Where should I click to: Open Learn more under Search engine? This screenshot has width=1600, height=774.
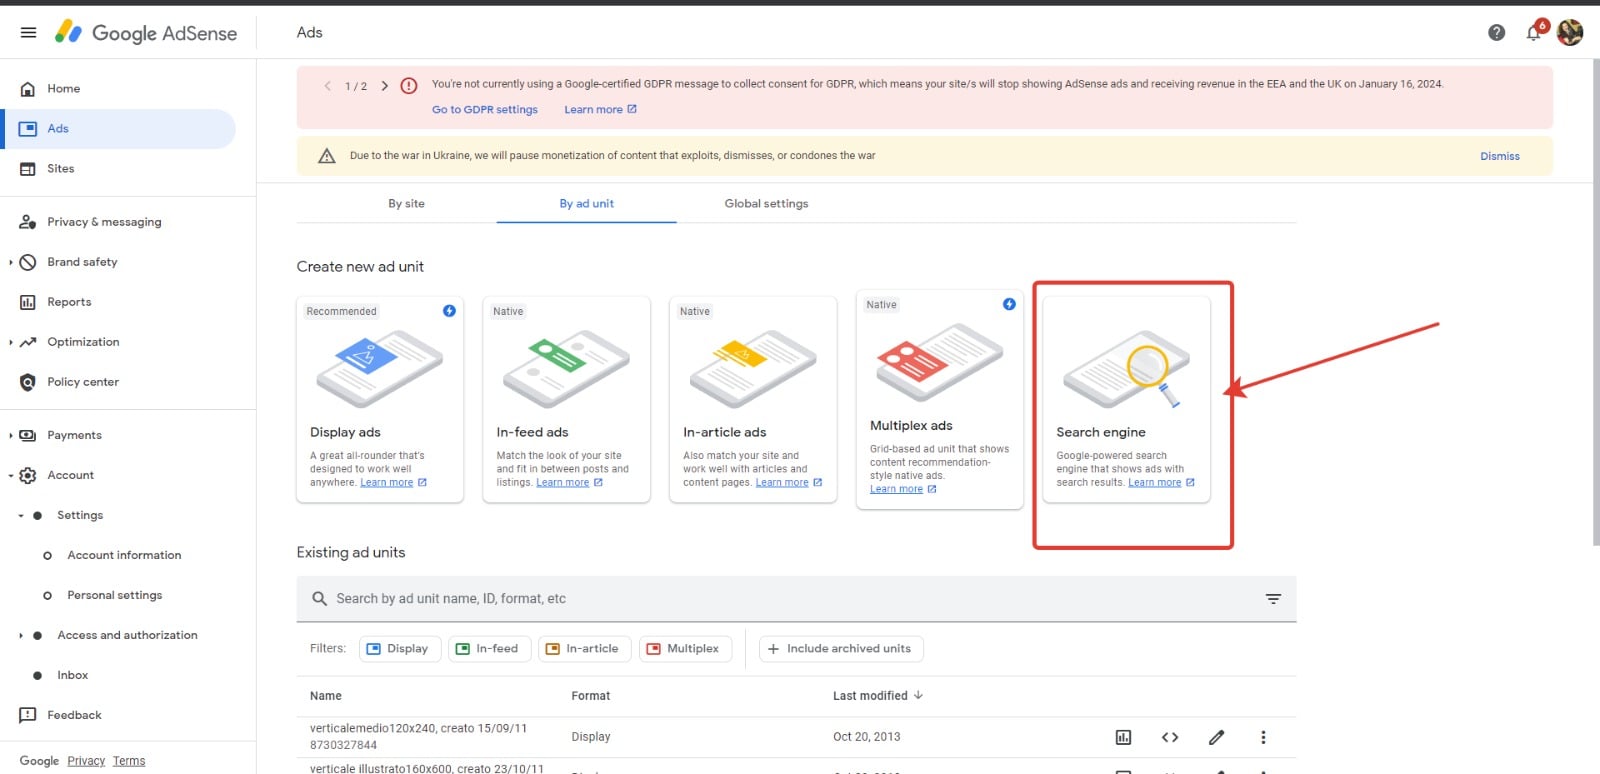pos(1161,483)
